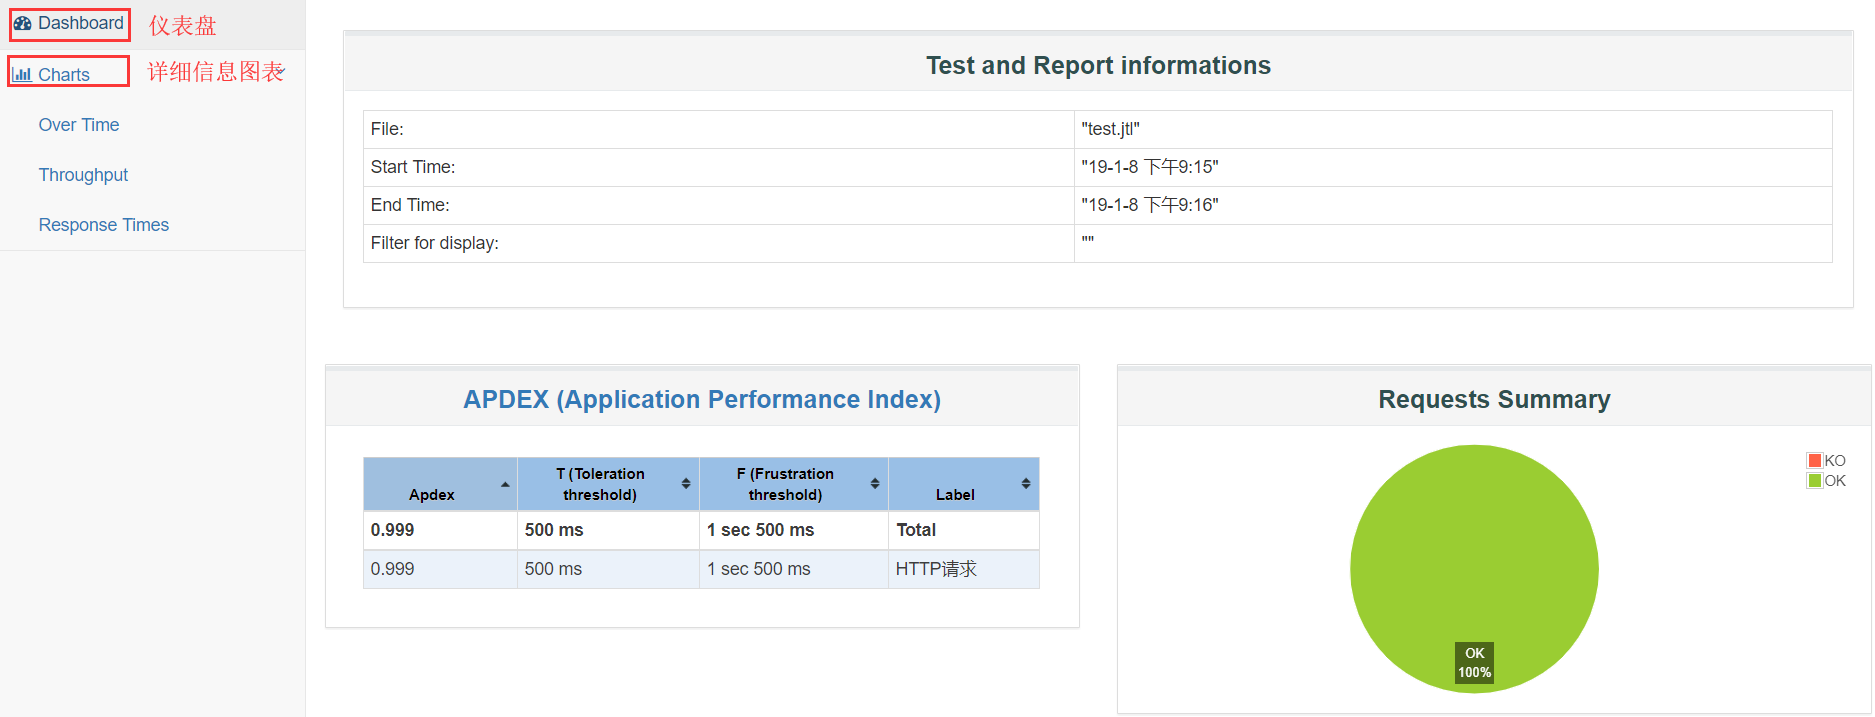The width and height of the screenshot is (1875, 717).
Task: Click the red KO color box
Action: (1815, 461)
